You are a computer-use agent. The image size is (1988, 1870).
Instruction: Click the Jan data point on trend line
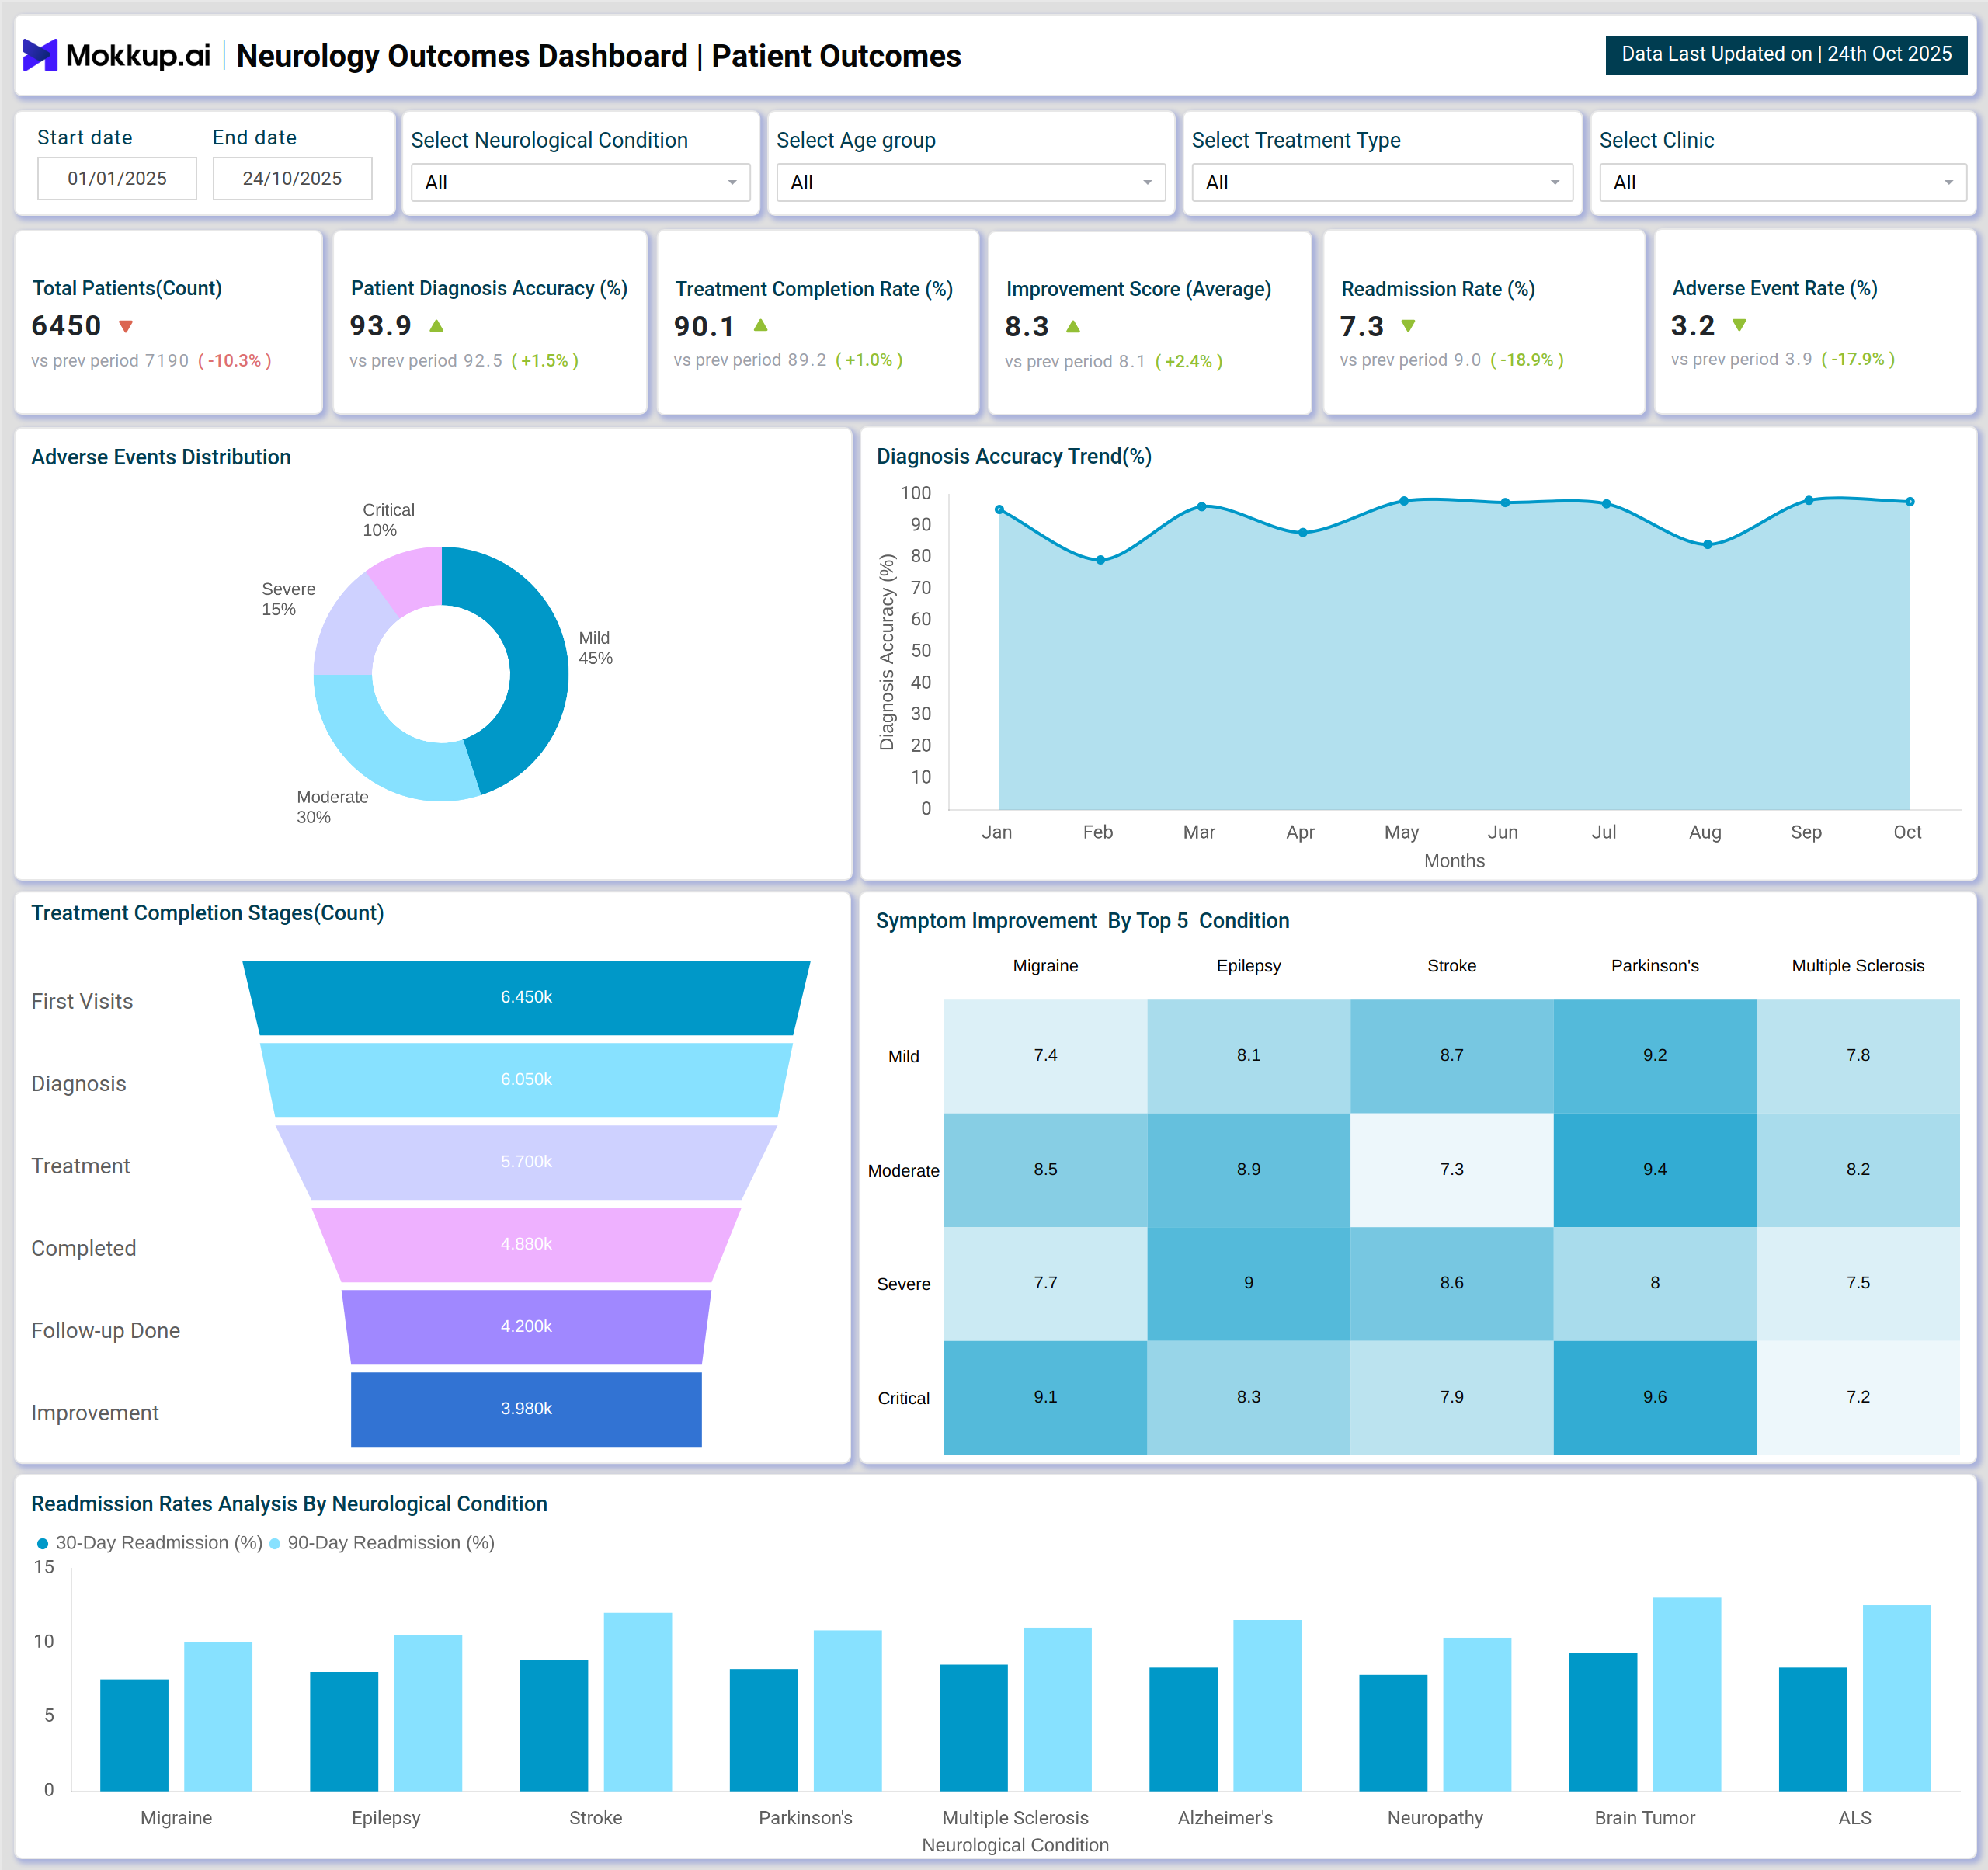[x=999, y=510]
